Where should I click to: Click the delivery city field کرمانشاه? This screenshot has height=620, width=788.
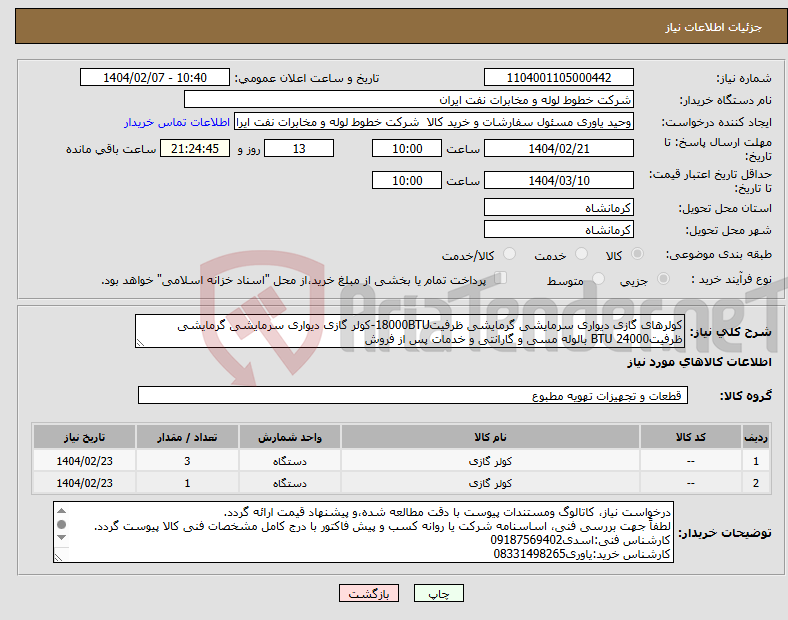coord(558,229)
